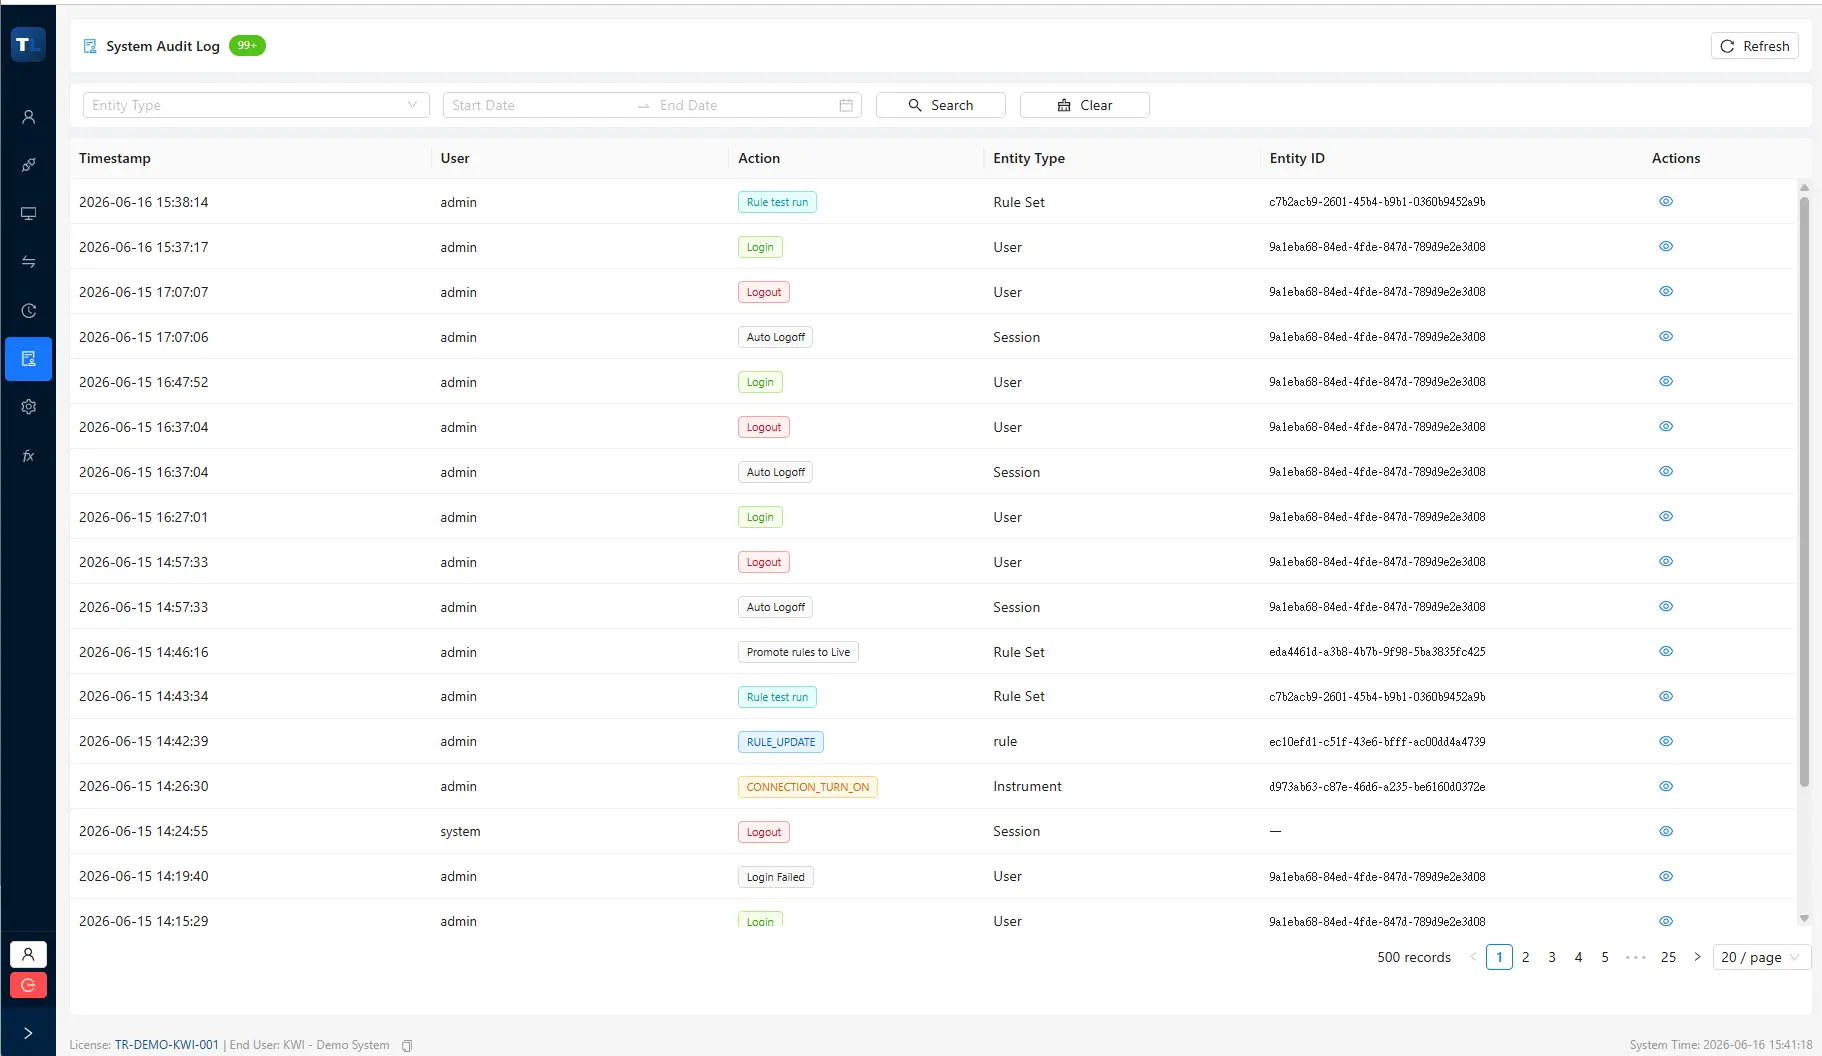Click the Entity Type column header

tap(1029, 158)
